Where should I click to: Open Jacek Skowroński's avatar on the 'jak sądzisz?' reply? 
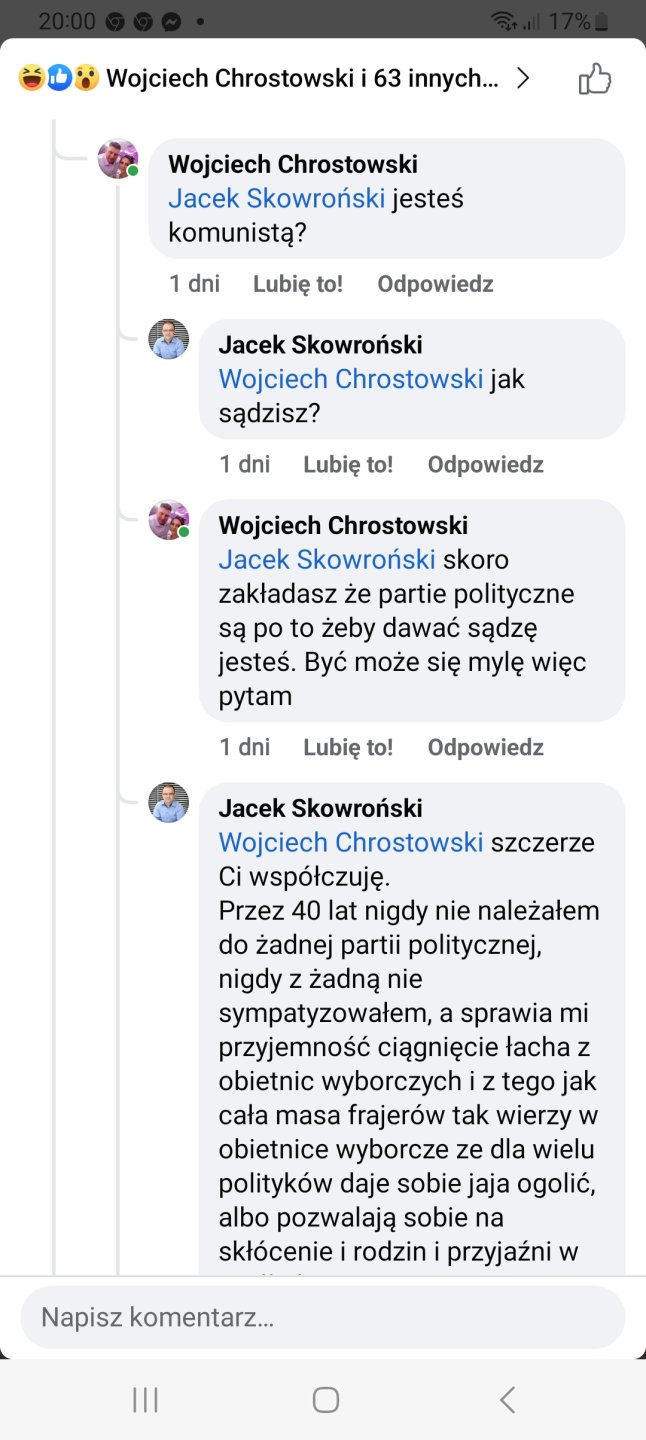169,340
